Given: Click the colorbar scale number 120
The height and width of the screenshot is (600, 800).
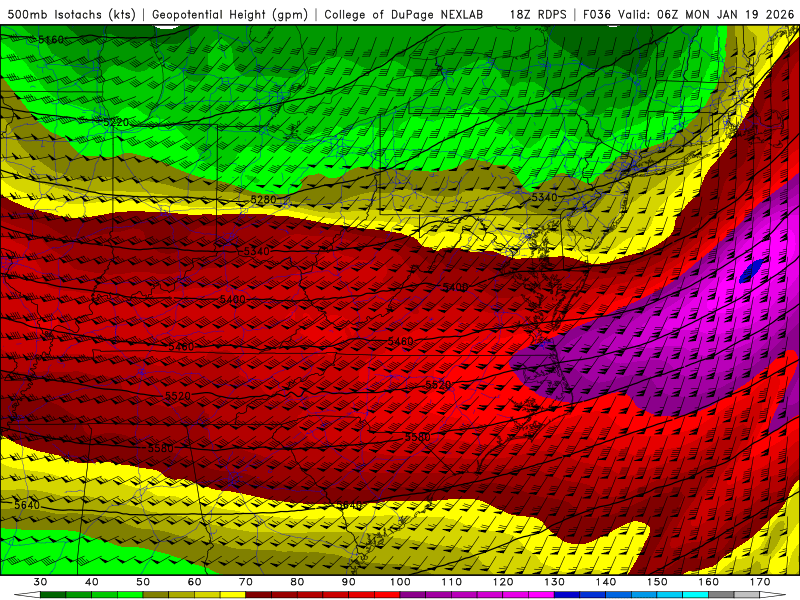Looking at the screenshot, I should click(x=503, y=582).
